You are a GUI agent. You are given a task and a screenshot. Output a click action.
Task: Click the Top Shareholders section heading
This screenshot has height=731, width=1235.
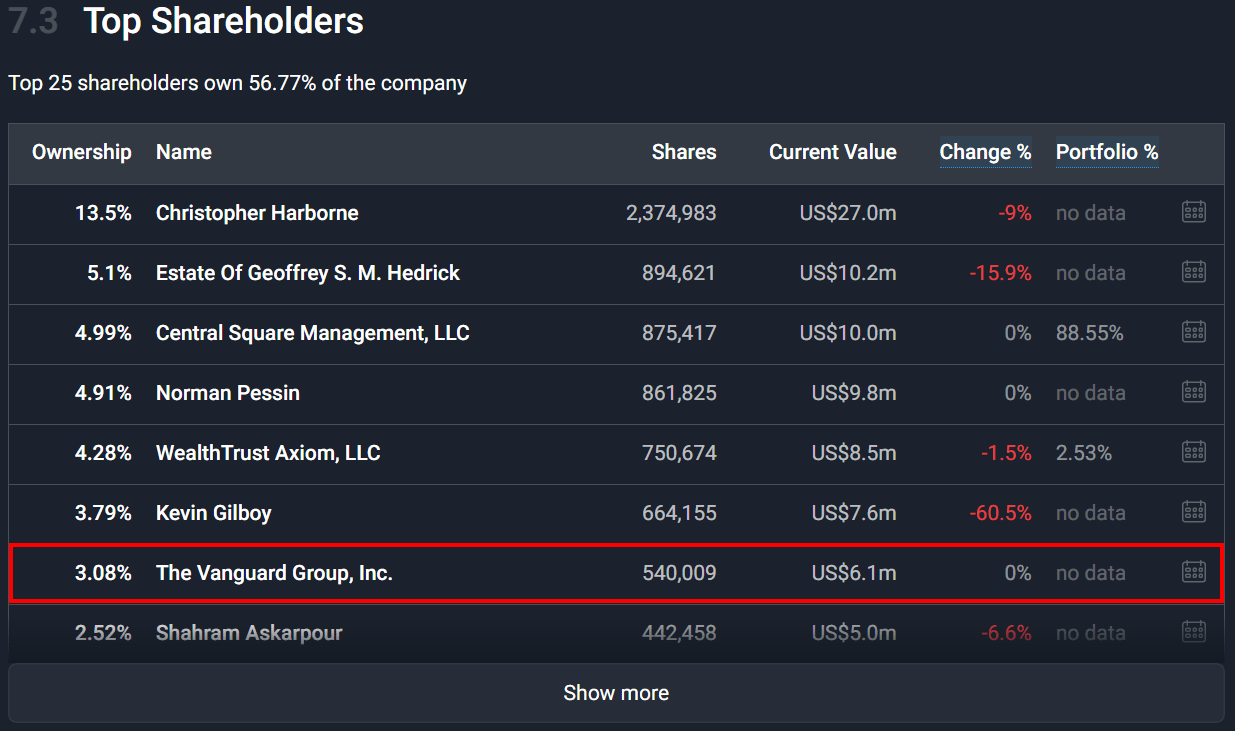click(222, 22)
